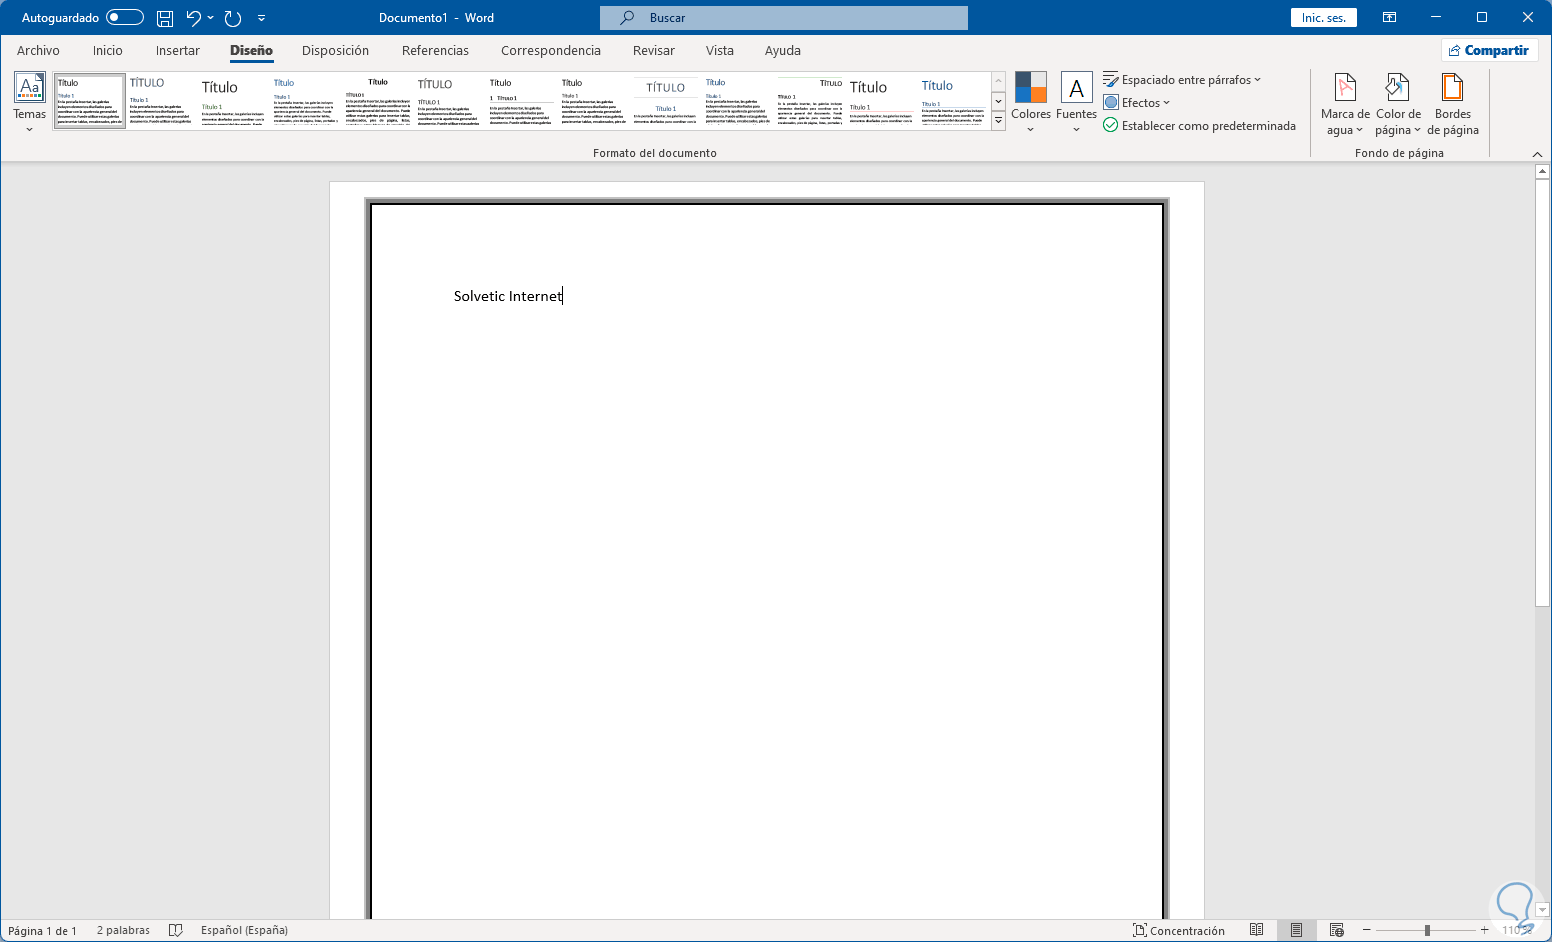This screenshot has height=942, width=1552.
Task: Switch to print layout view
Action: pos(1296,930)
